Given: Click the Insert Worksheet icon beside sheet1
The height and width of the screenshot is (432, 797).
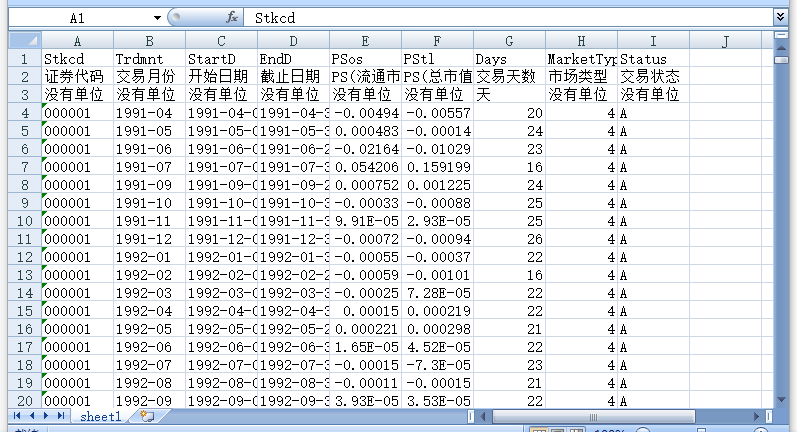Looking at the screenshot, I should pyautogui.click(x=147, y=416).
